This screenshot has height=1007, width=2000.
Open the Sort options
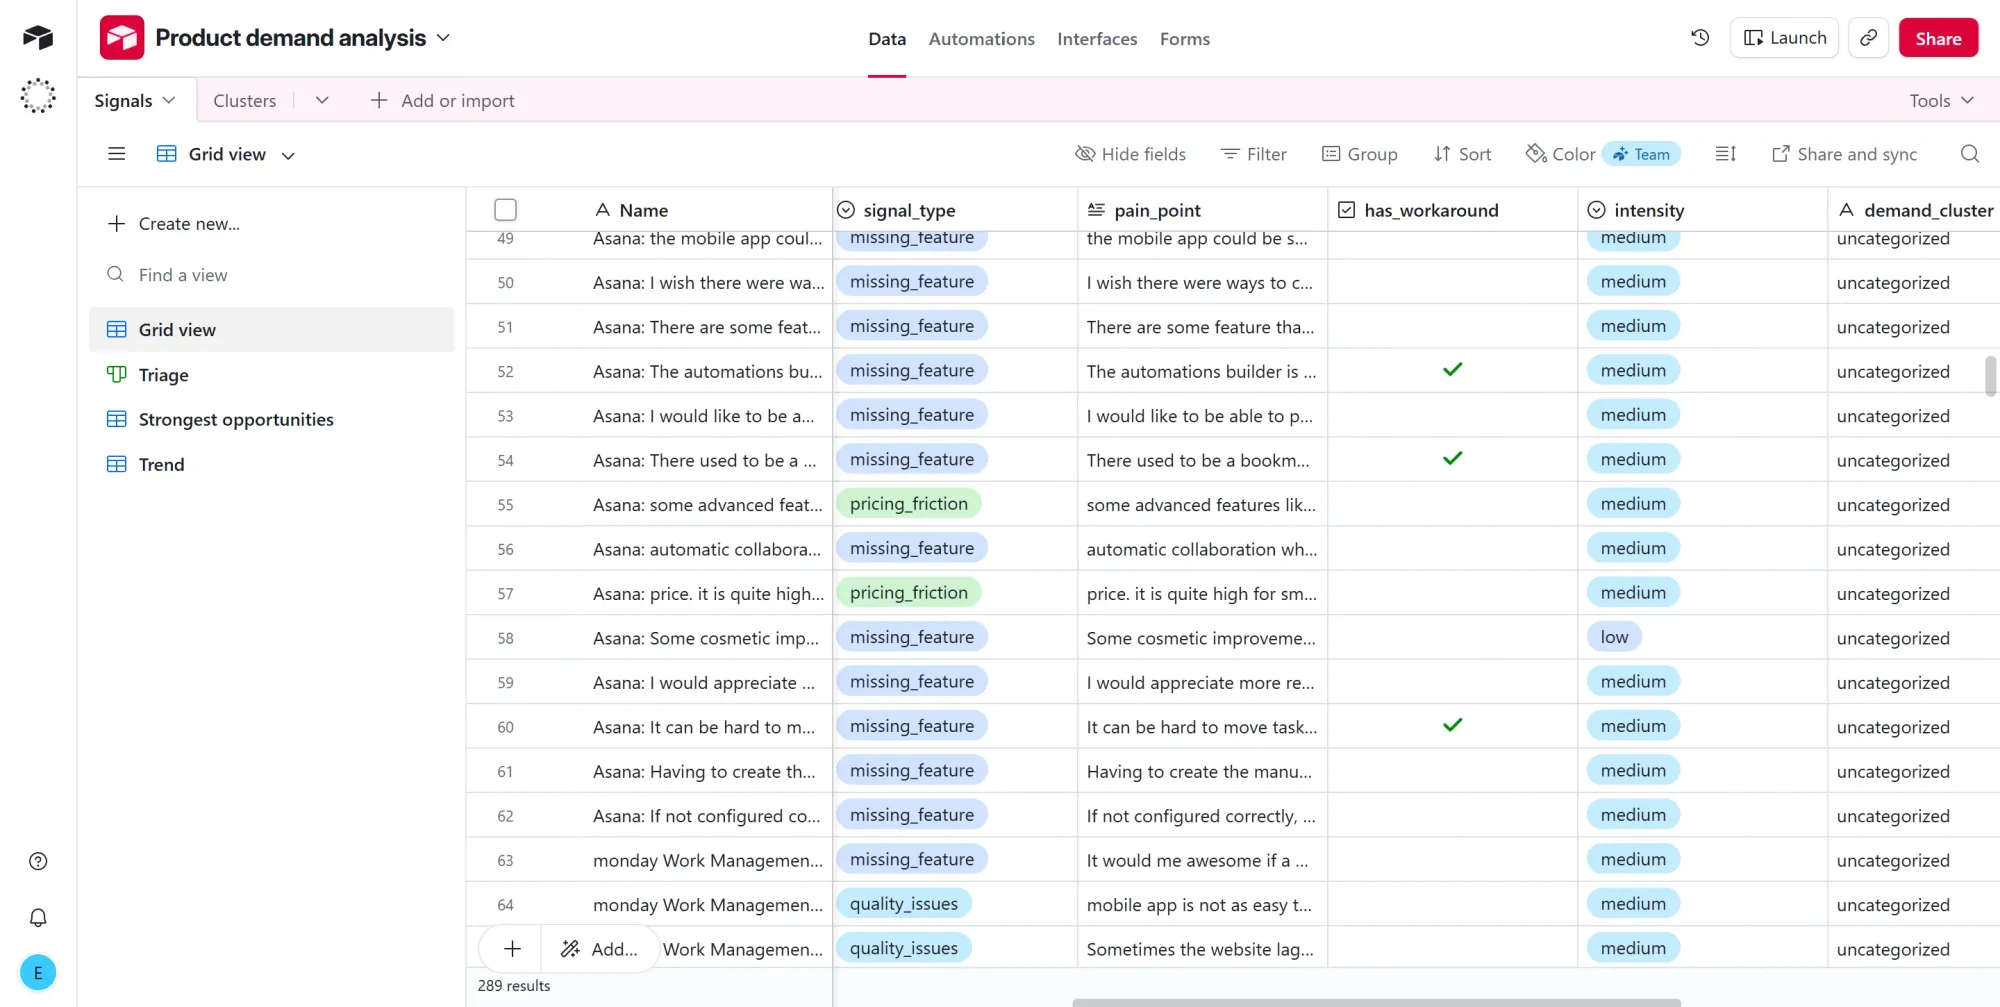1462,154
